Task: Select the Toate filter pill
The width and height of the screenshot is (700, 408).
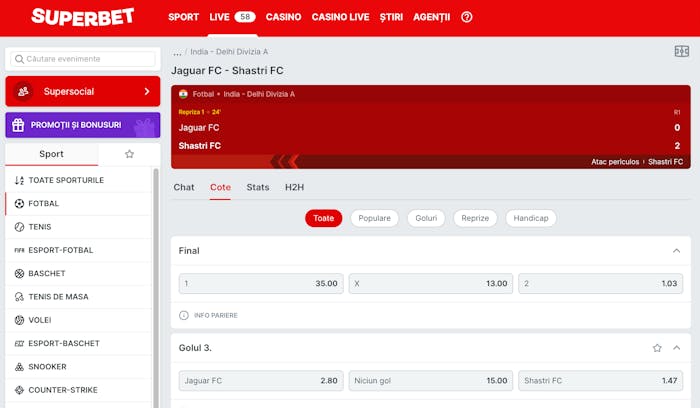Action: click(324, 218)
